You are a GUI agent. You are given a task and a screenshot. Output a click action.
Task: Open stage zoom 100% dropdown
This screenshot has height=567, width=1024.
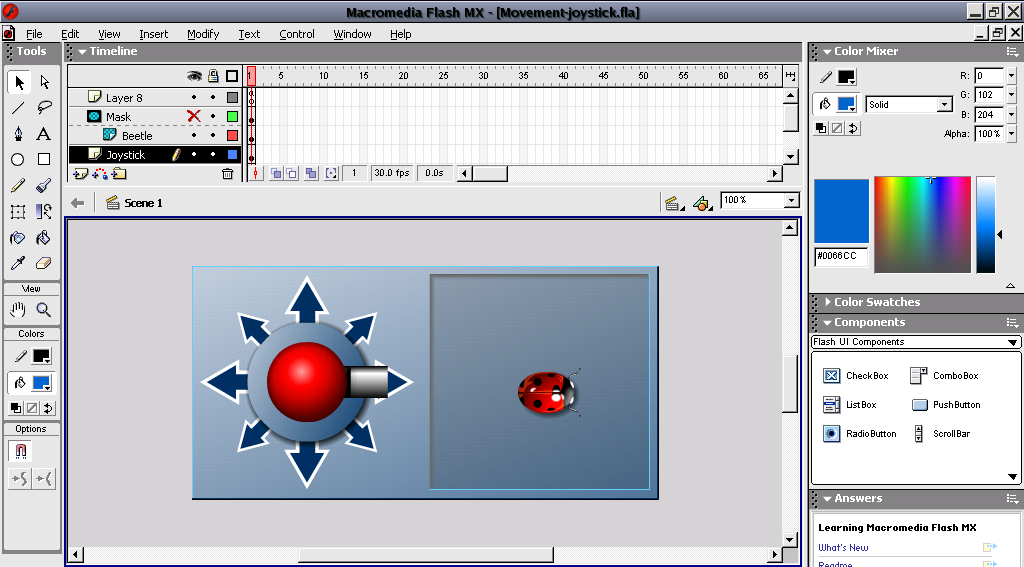click(x=791, y=201)
